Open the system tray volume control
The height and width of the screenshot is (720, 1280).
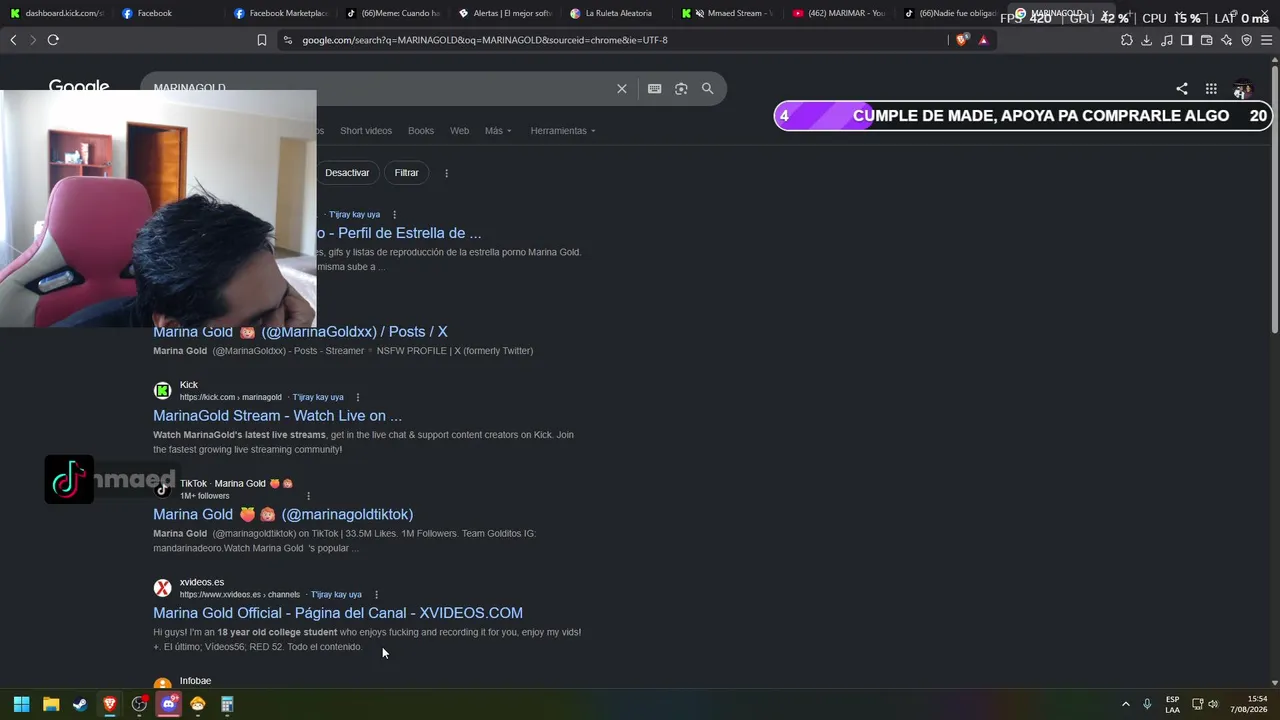click(1214, 705)
